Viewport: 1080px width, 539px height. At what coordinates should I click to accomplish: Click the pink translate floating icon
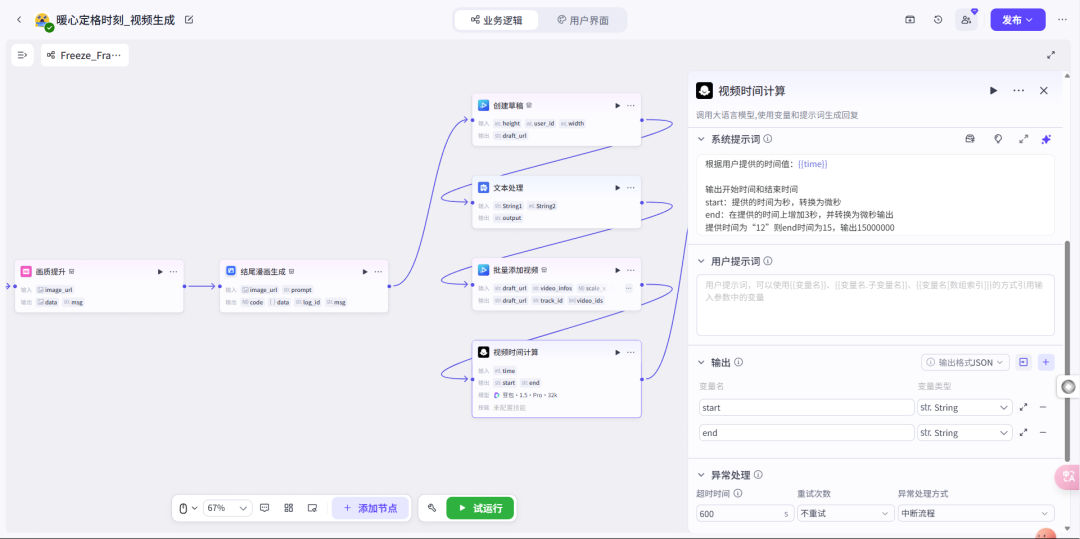point(1068,476)
